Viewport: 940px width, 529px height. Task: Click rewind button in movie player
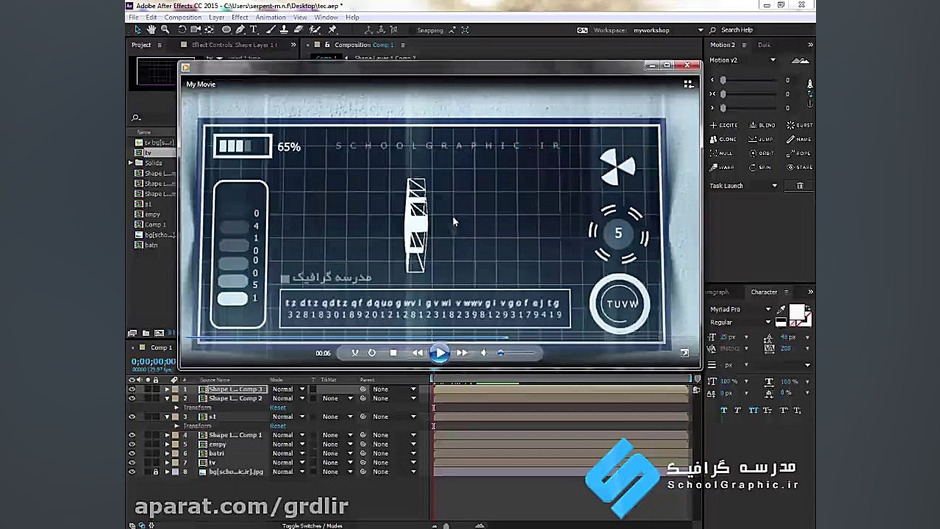417,353
